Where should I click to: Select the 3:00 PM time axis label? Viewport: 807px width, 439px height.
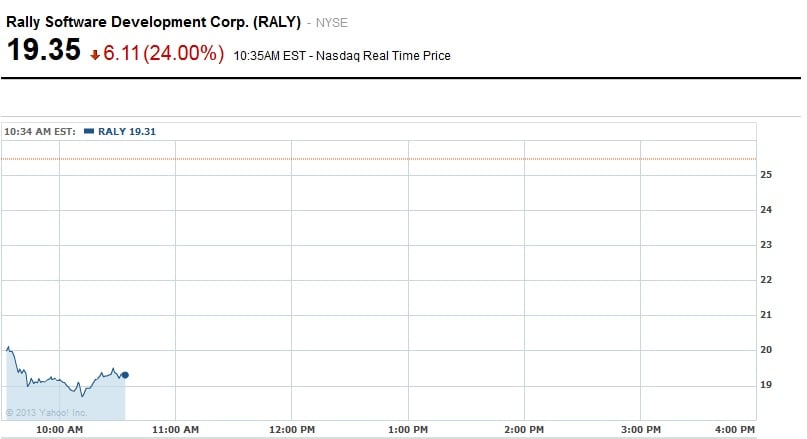pyautogui.click(x=641, y=429)
